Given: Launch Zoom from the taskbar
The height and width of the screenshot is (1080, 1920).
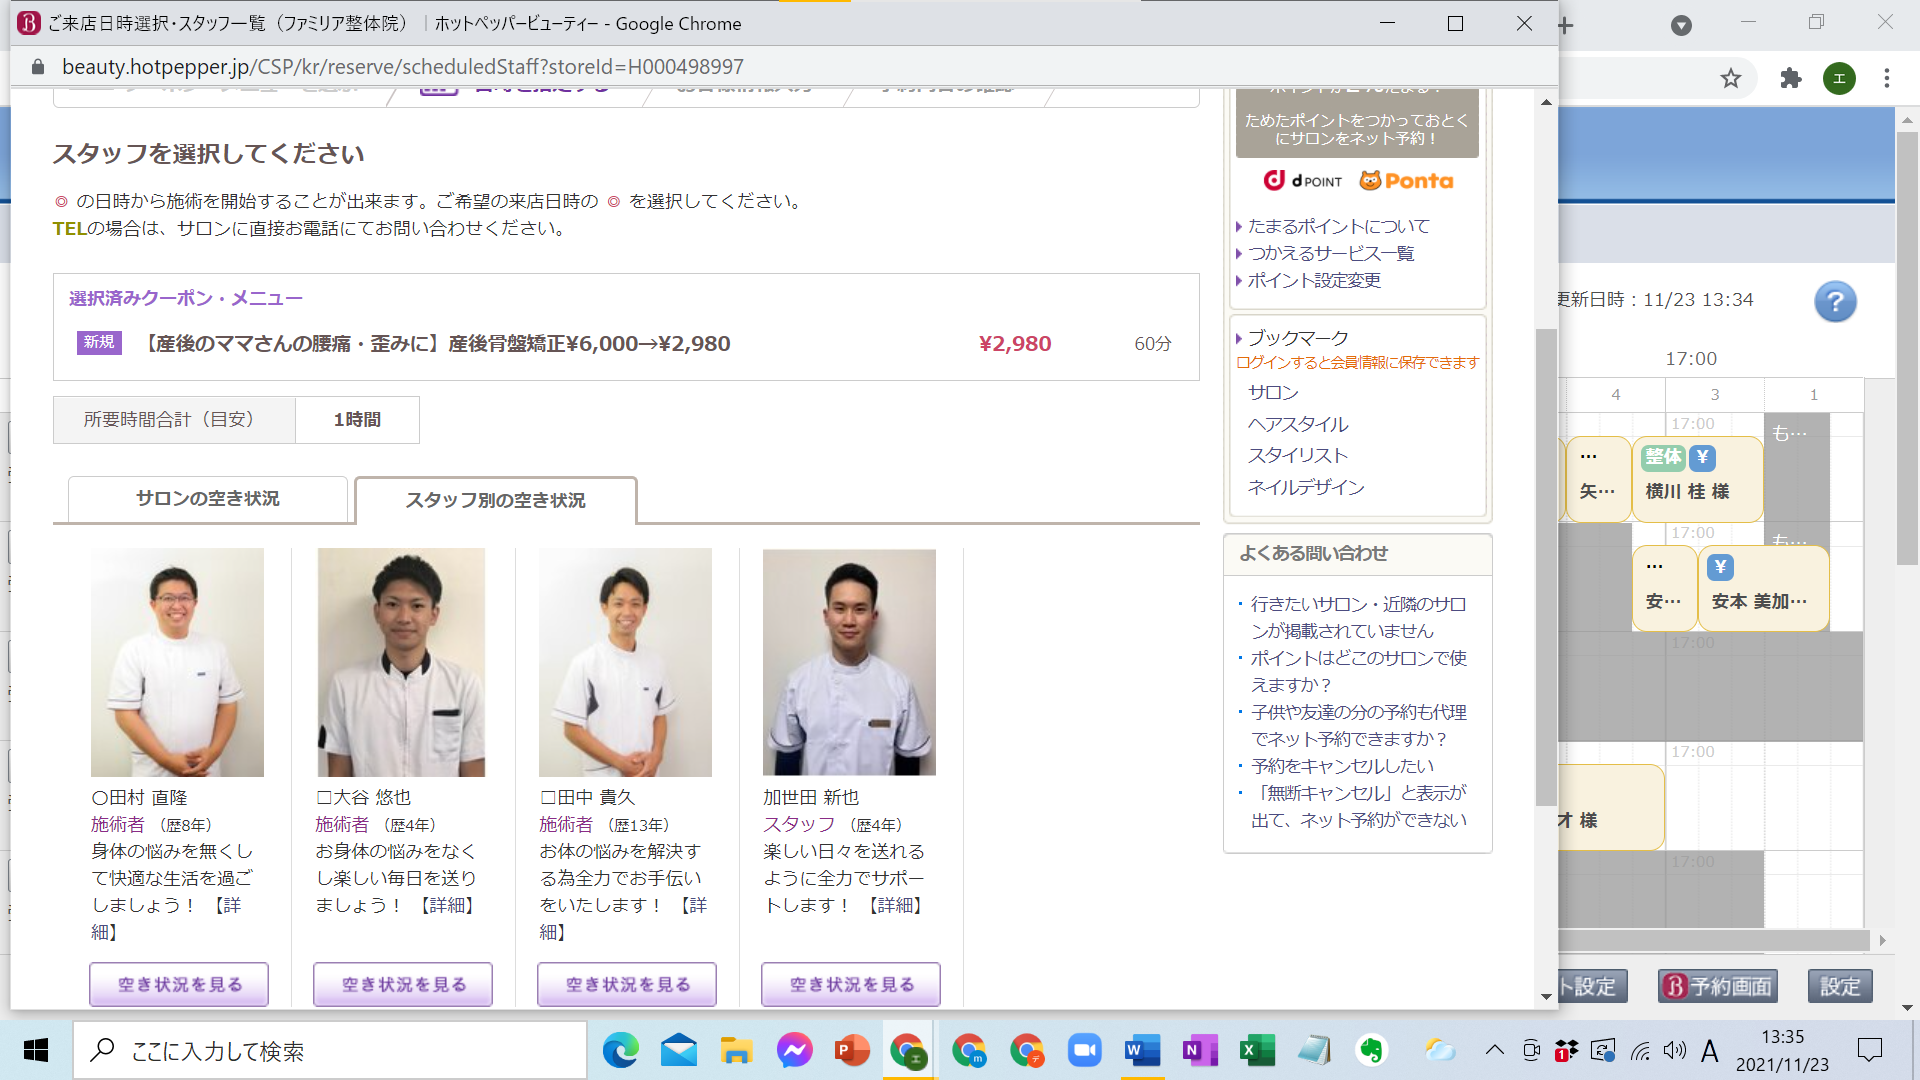Looking at the screenshot, I should point(1084,1051).
